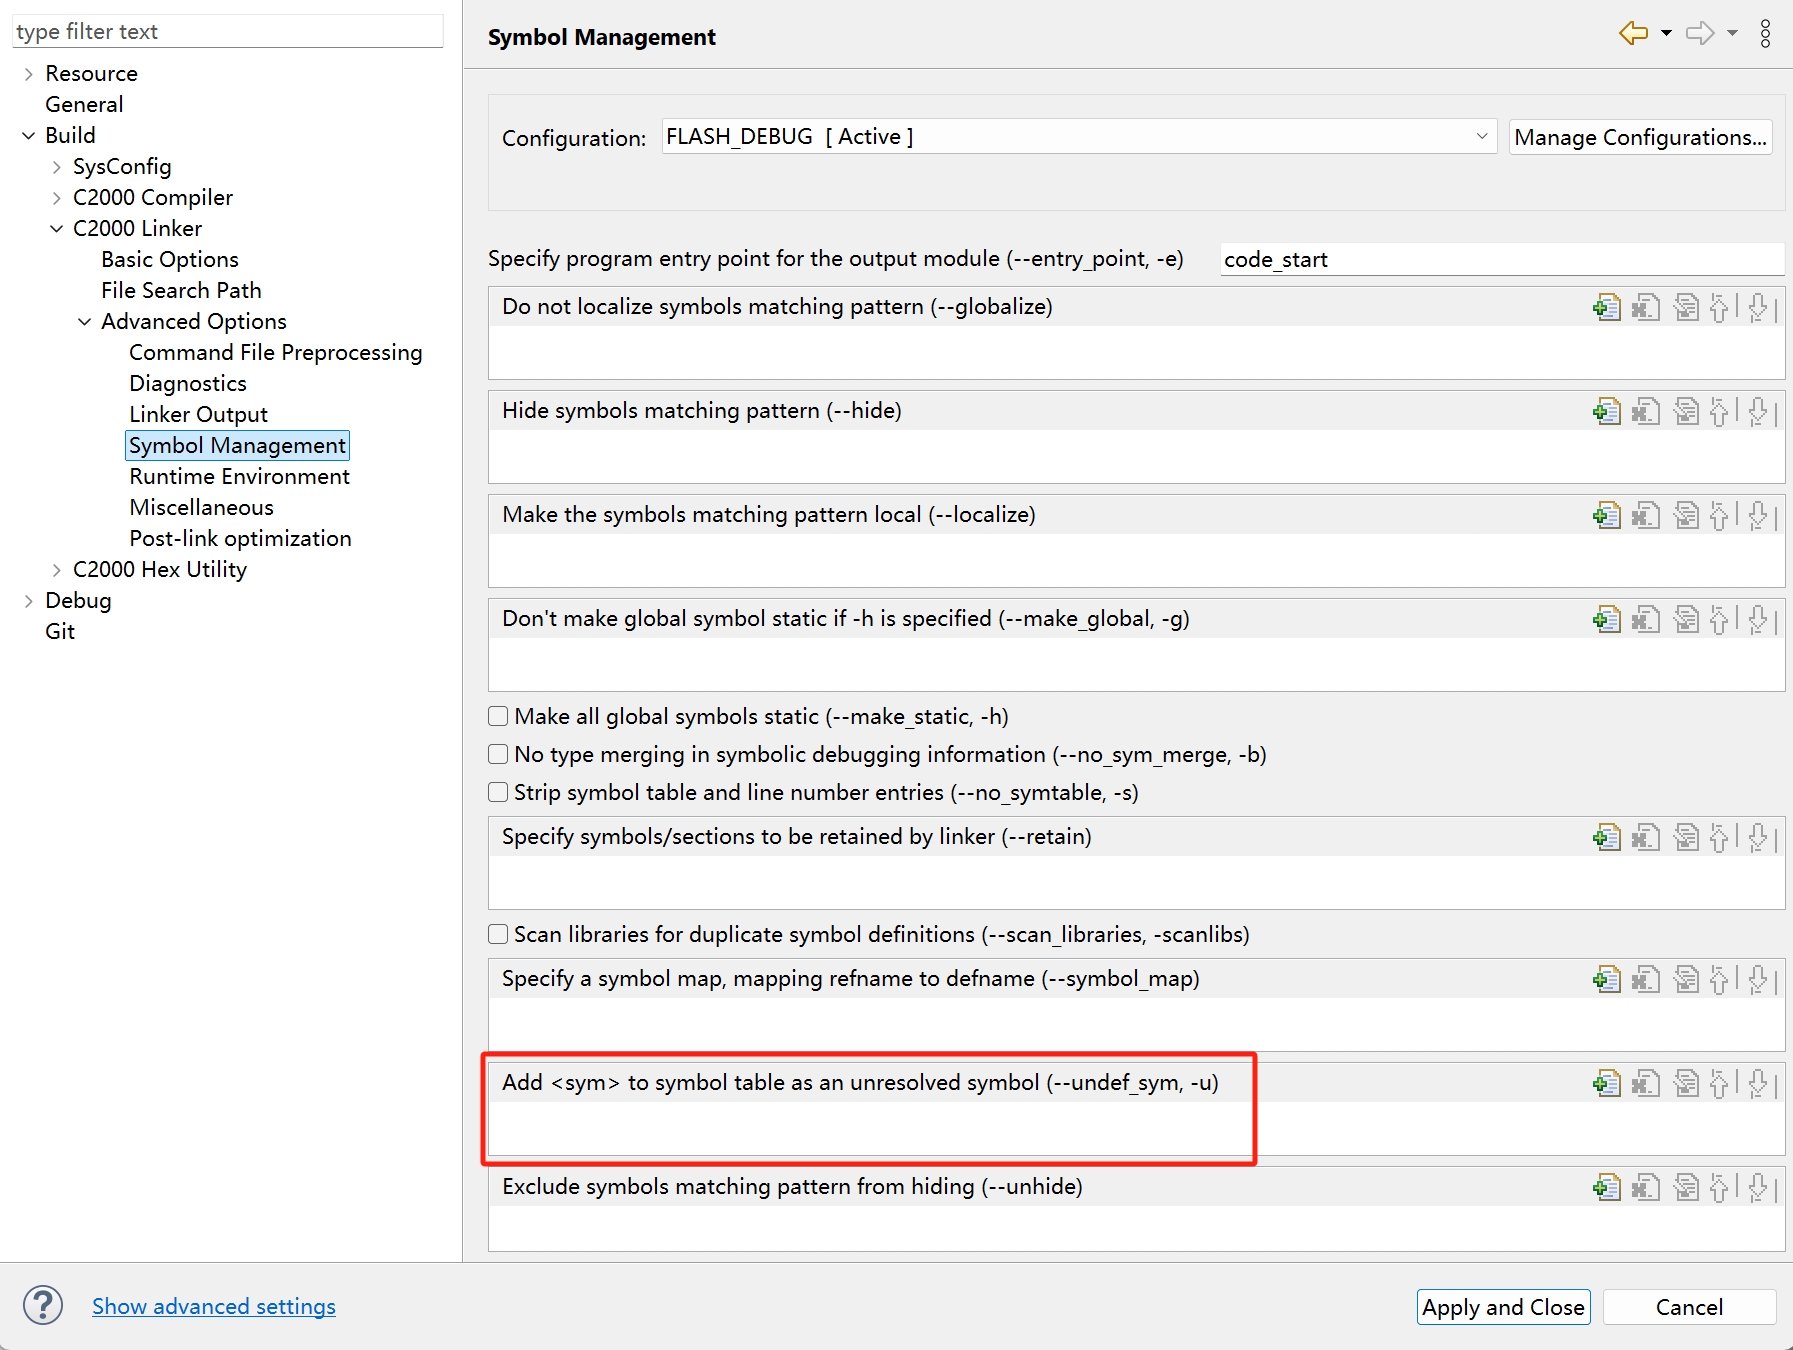The width and height of the screenshot is (1793, 1350).
Task: Select Runtime Environment in the tree
Action: (x=239, y=477)
